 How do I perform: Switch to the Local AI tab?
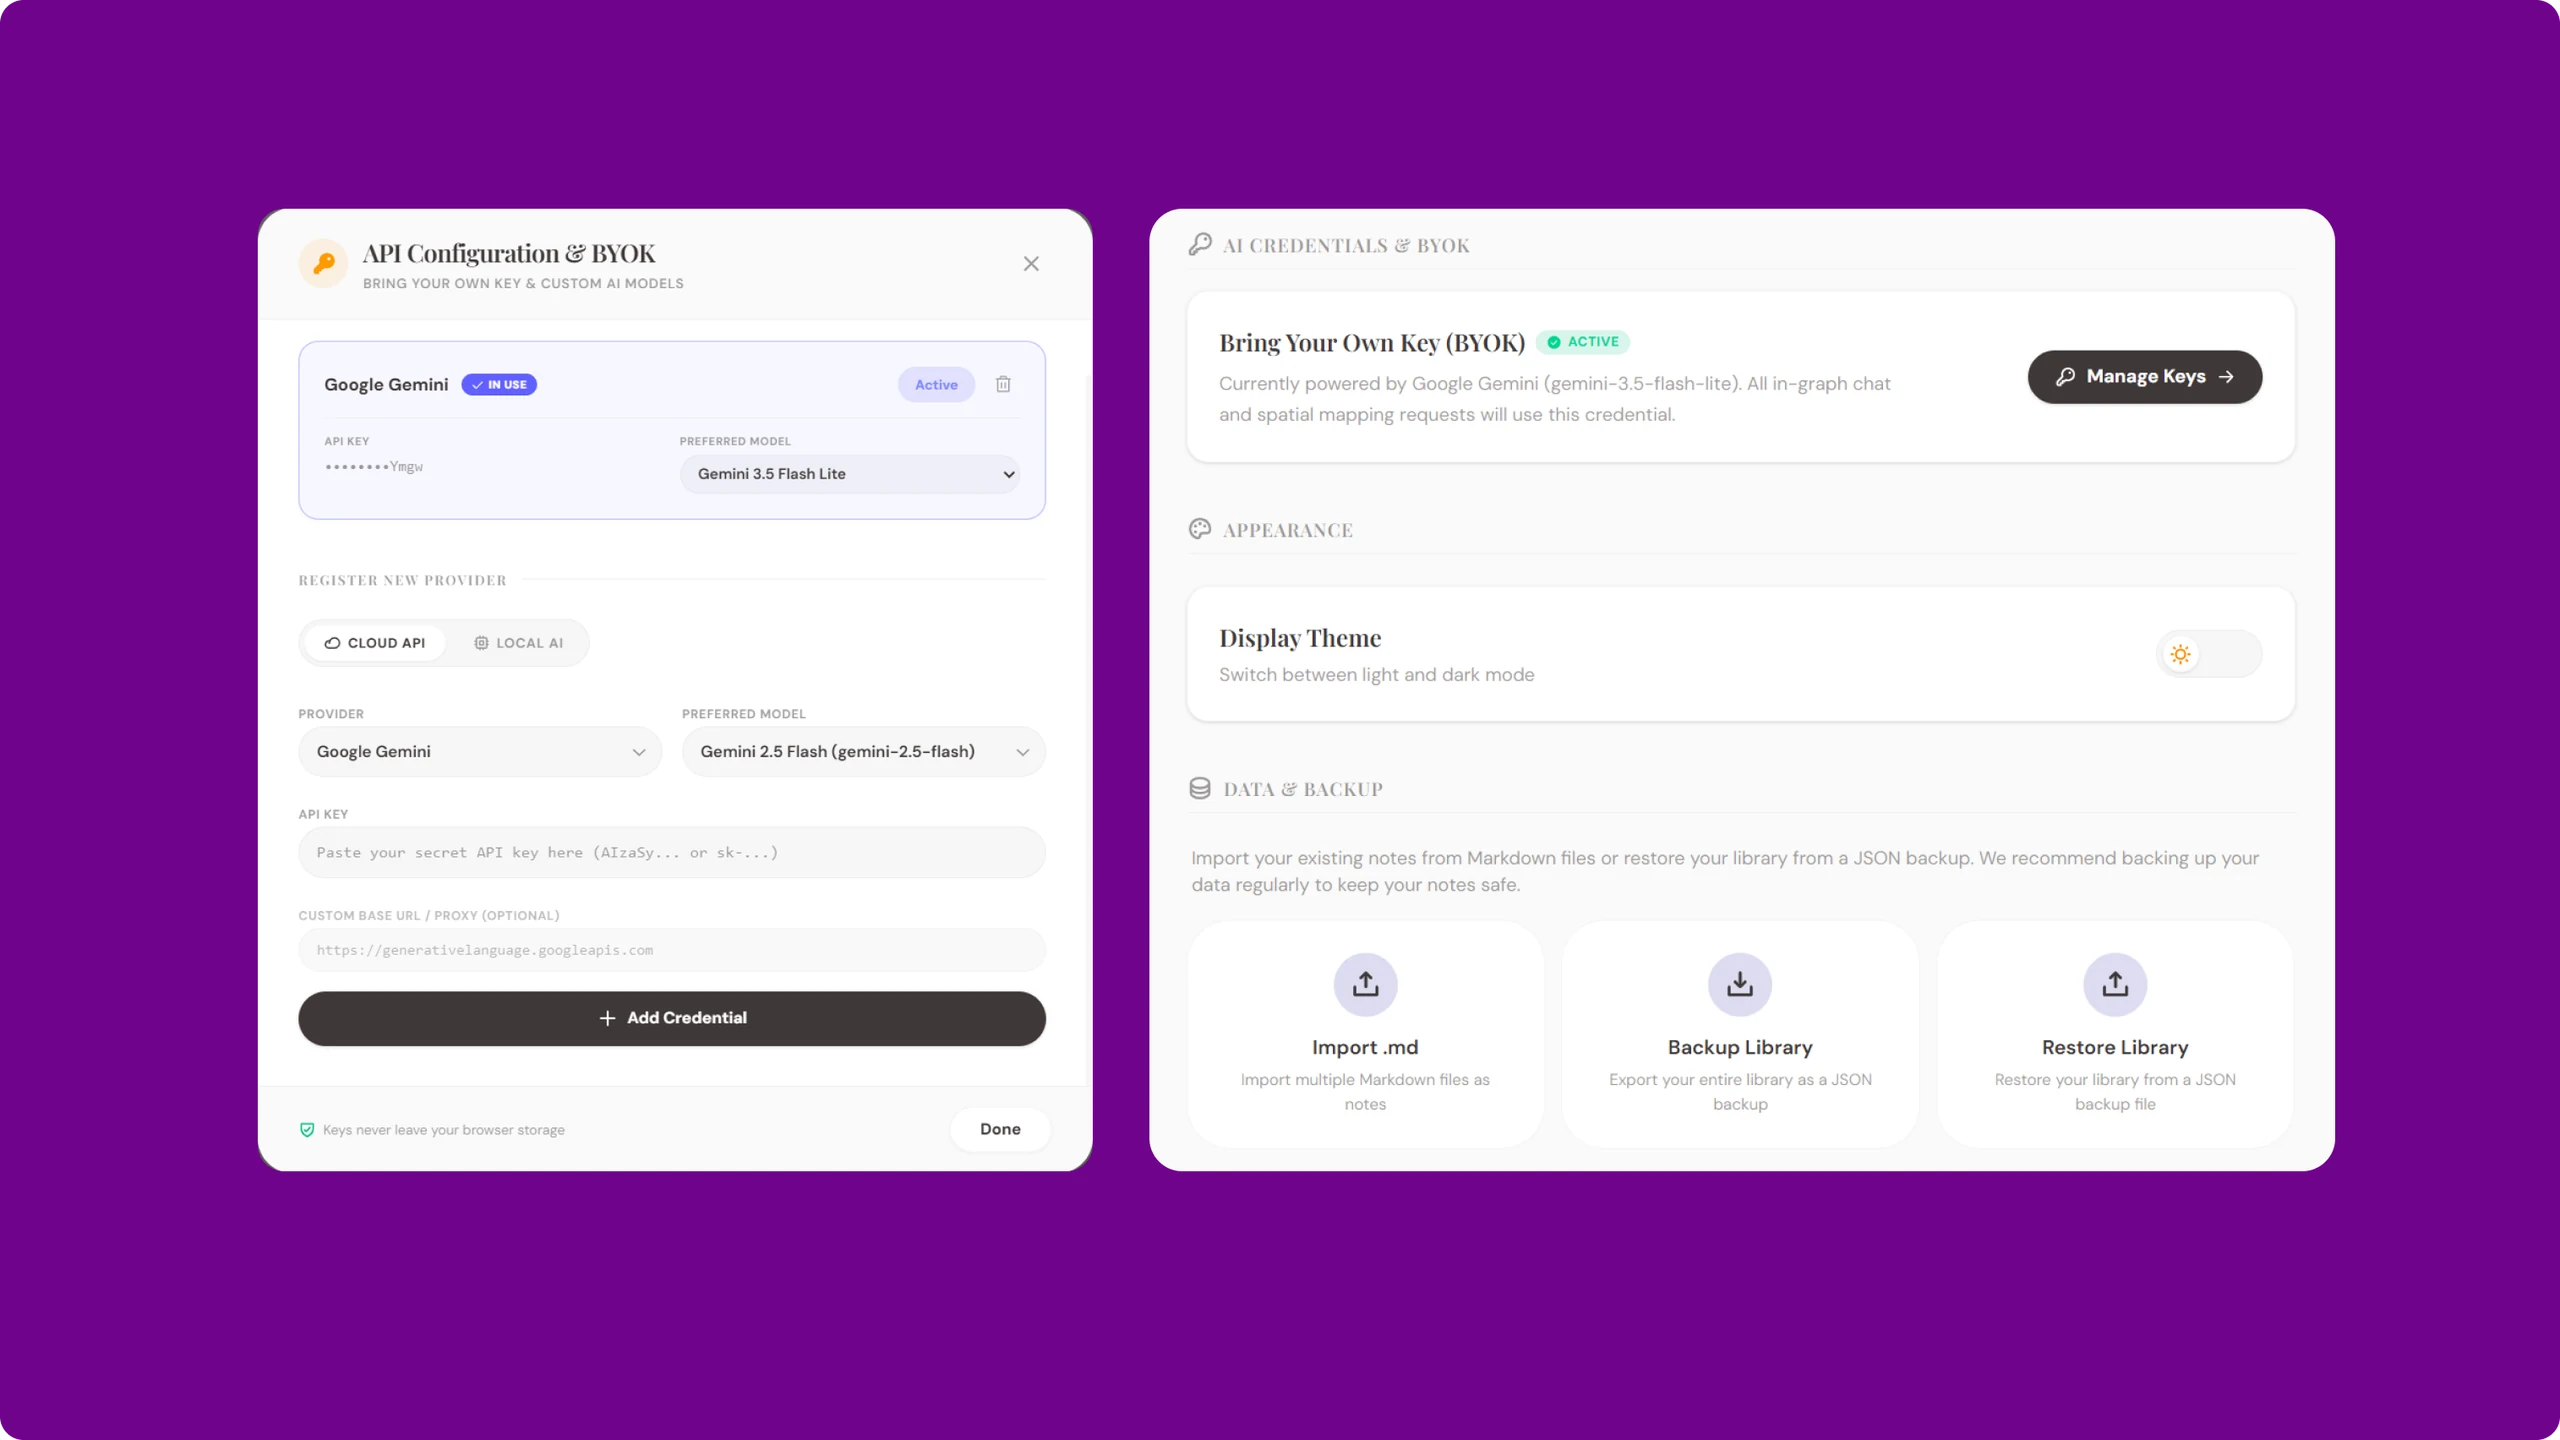pos(518,643)
